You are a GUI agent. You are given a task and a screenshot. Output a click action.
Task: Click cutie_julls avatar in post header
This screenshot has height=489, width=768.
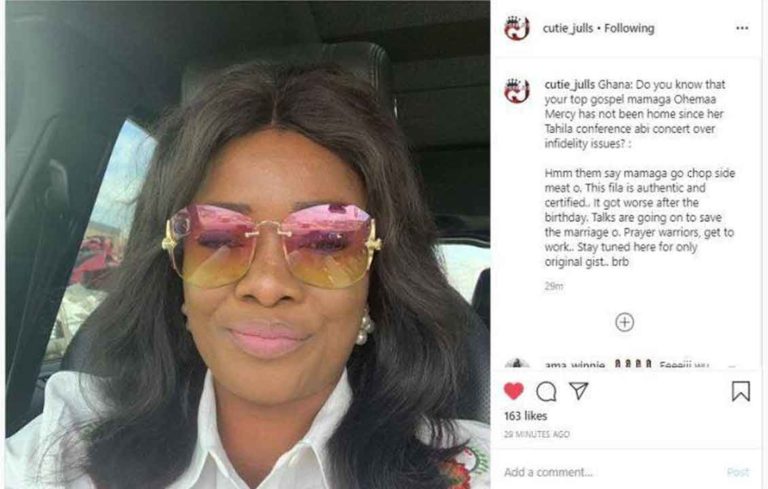pos(517,28)
